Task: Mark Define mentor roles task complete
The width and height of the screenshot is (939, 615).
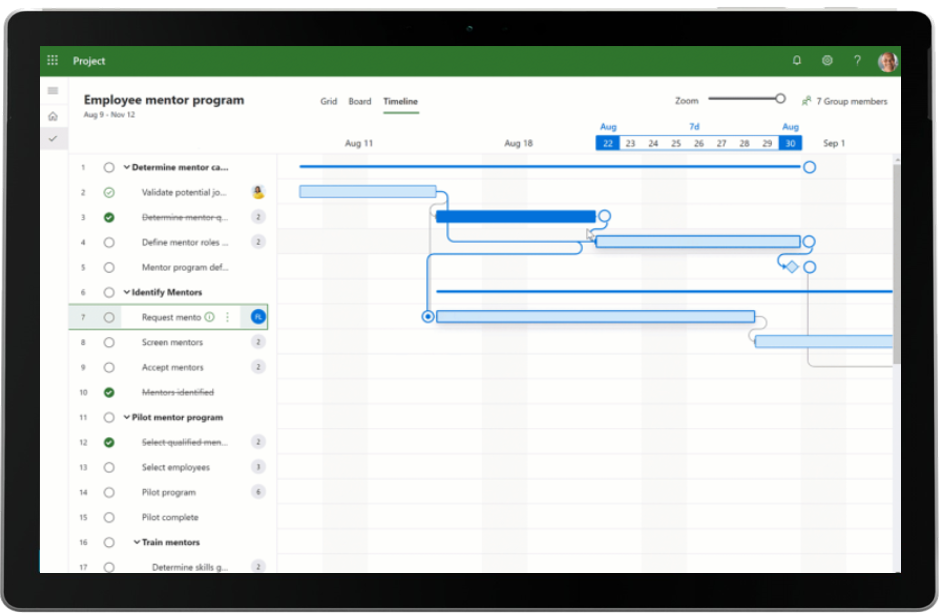Action: tap(109, 242)
